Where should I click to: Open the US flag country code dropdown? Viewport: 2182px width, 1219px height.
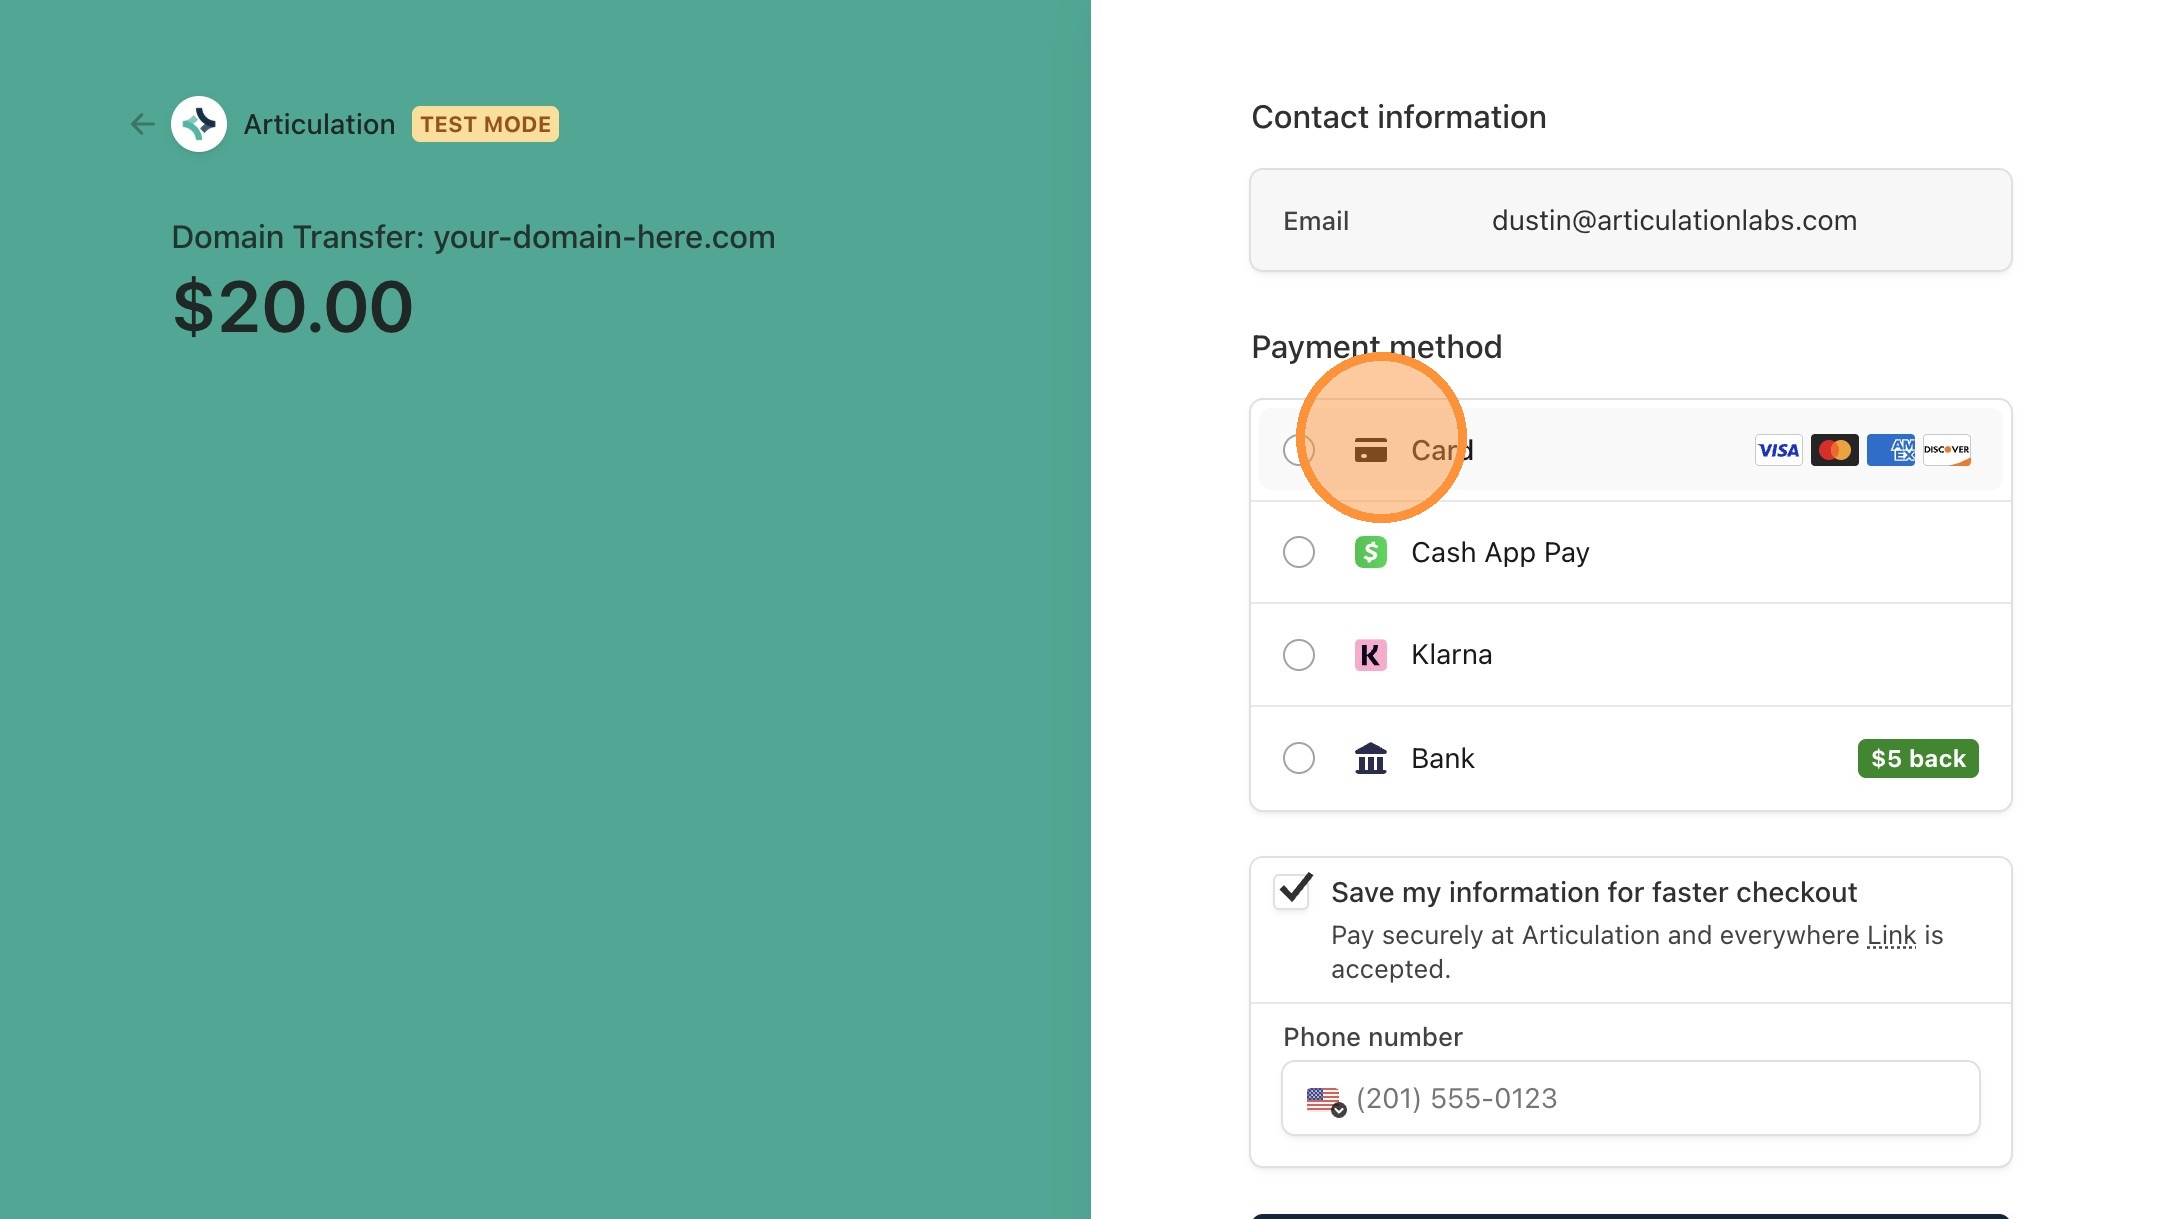(x=1325, y=1099)
